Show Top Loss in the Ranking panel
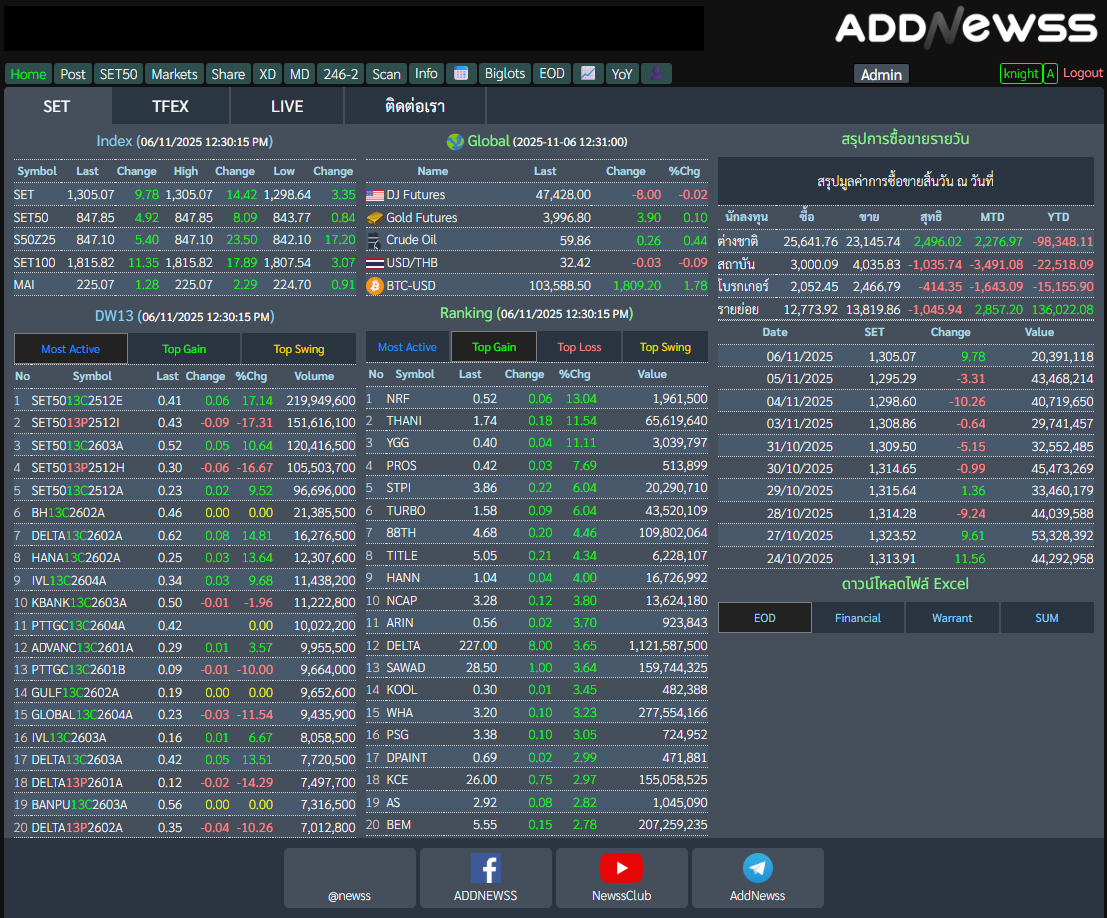 579,347
